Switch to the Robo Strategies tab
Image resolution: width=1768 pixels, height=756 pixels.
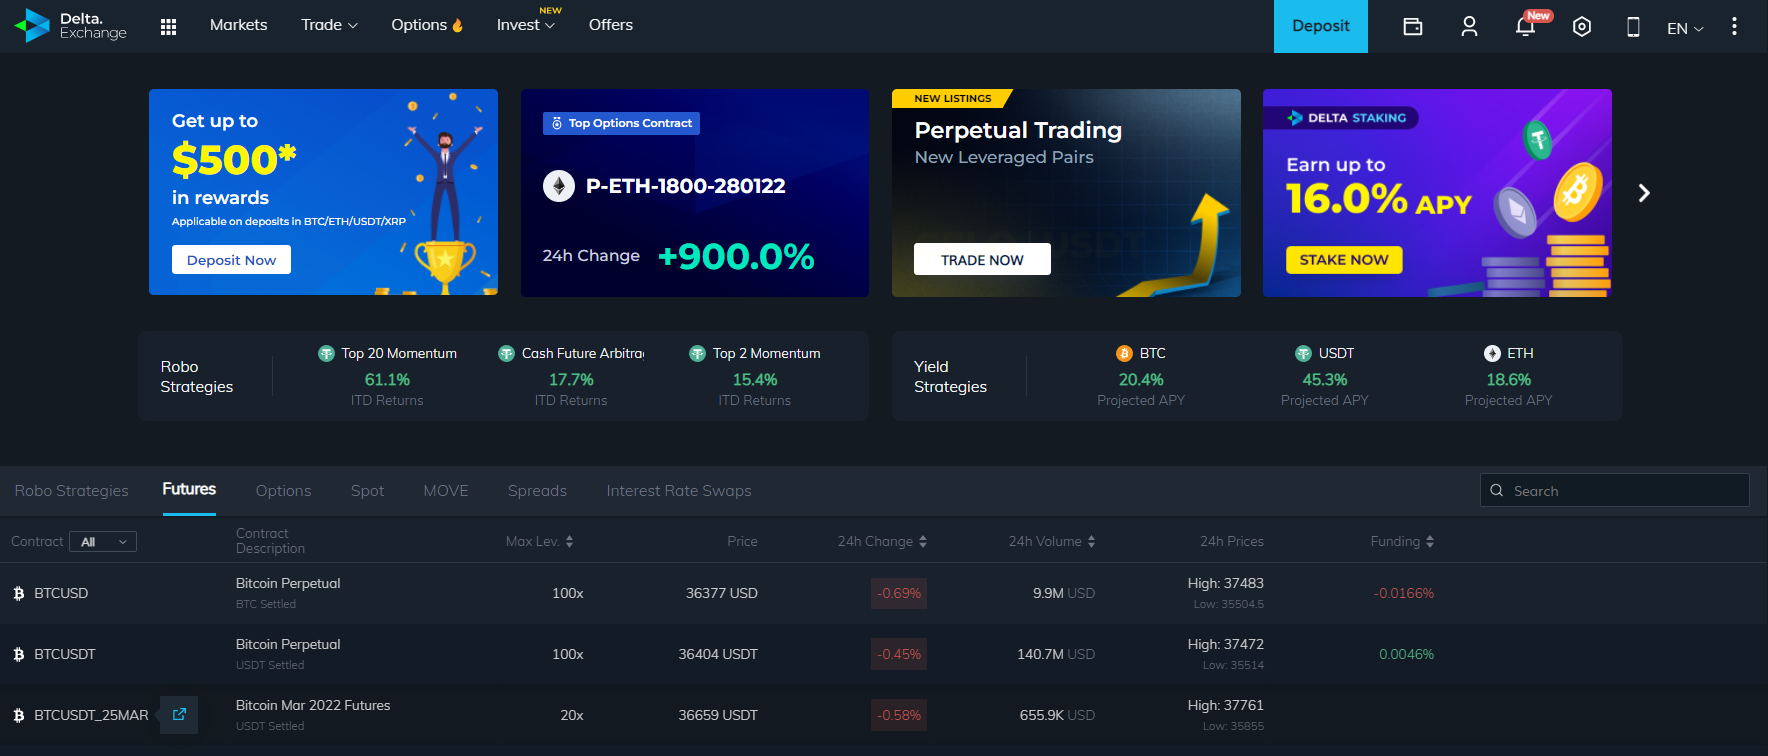[71, 490]
